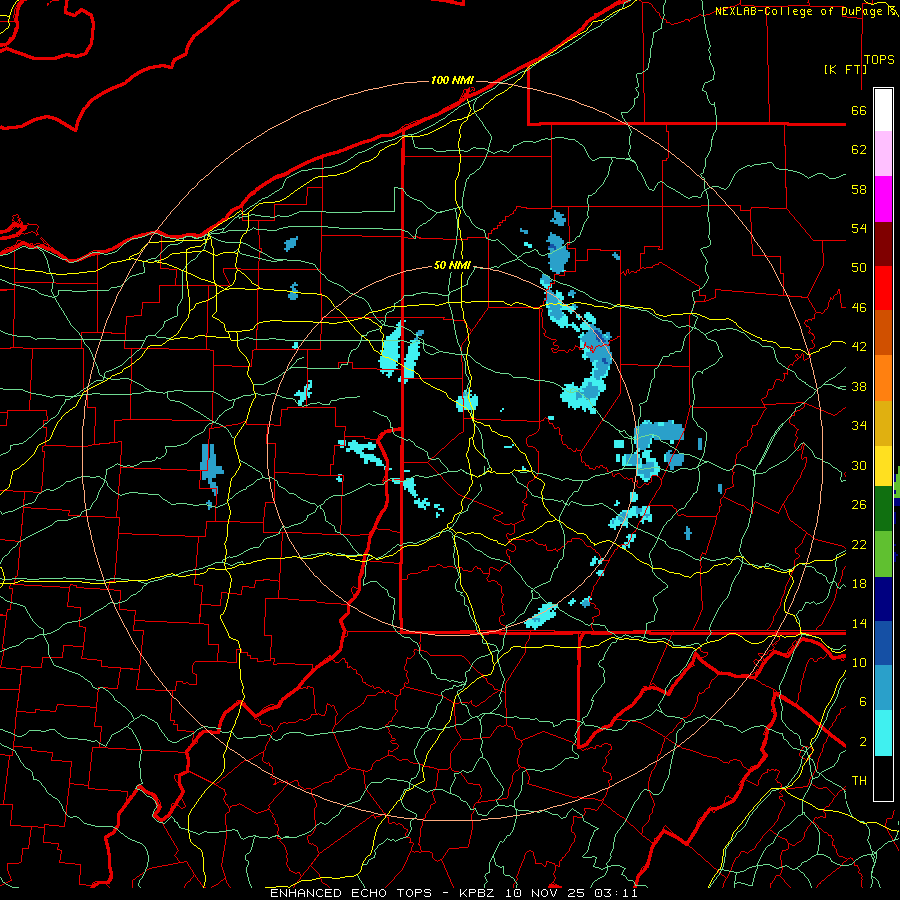Click the 26 legend scale label

click(x=859, y=505)
